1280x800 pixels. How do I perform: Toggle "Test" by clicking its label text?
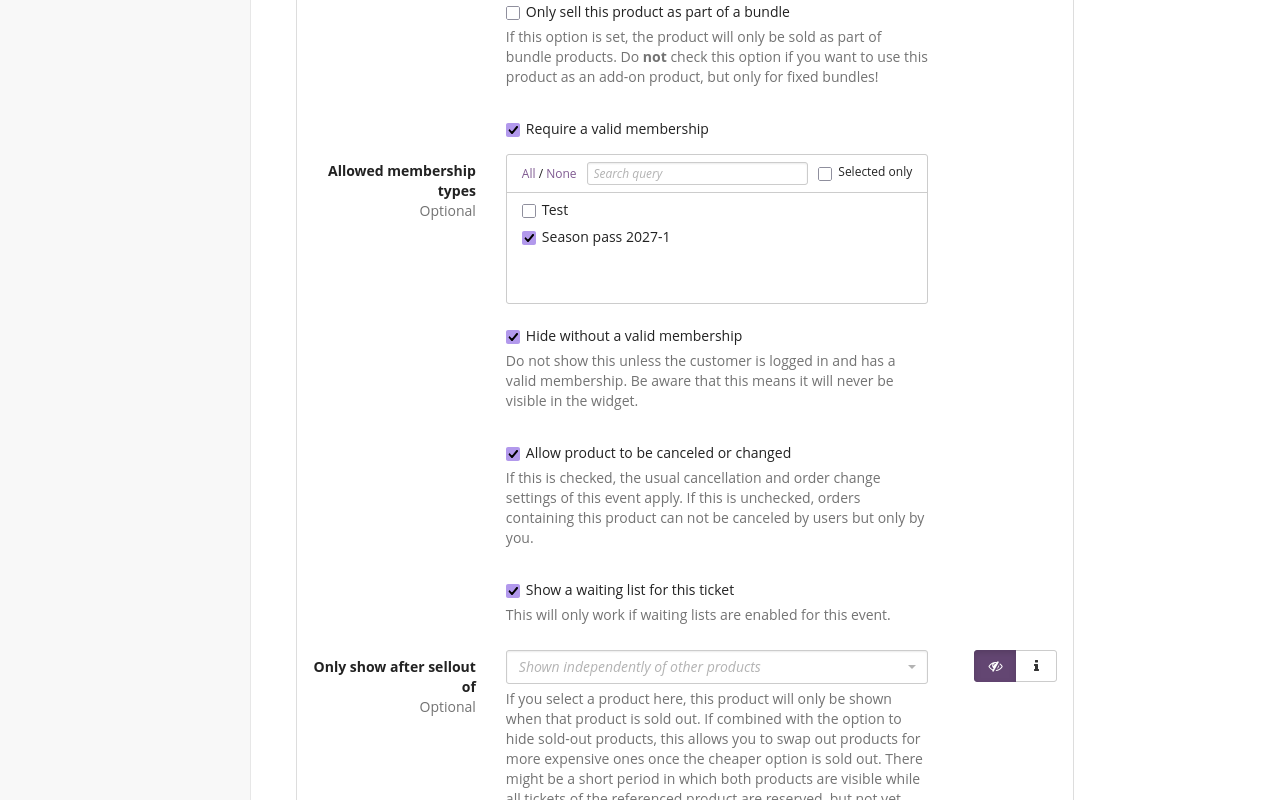555,210
